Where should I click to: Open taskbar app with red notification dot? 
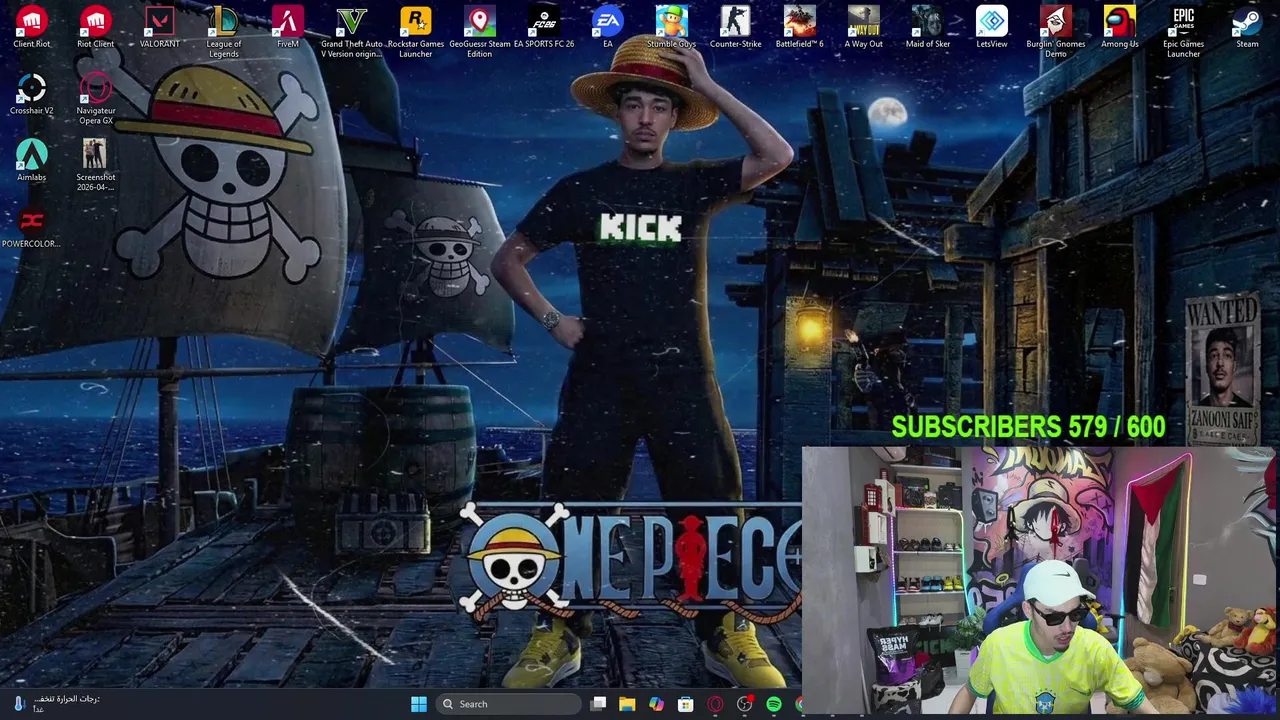point(745,704)
